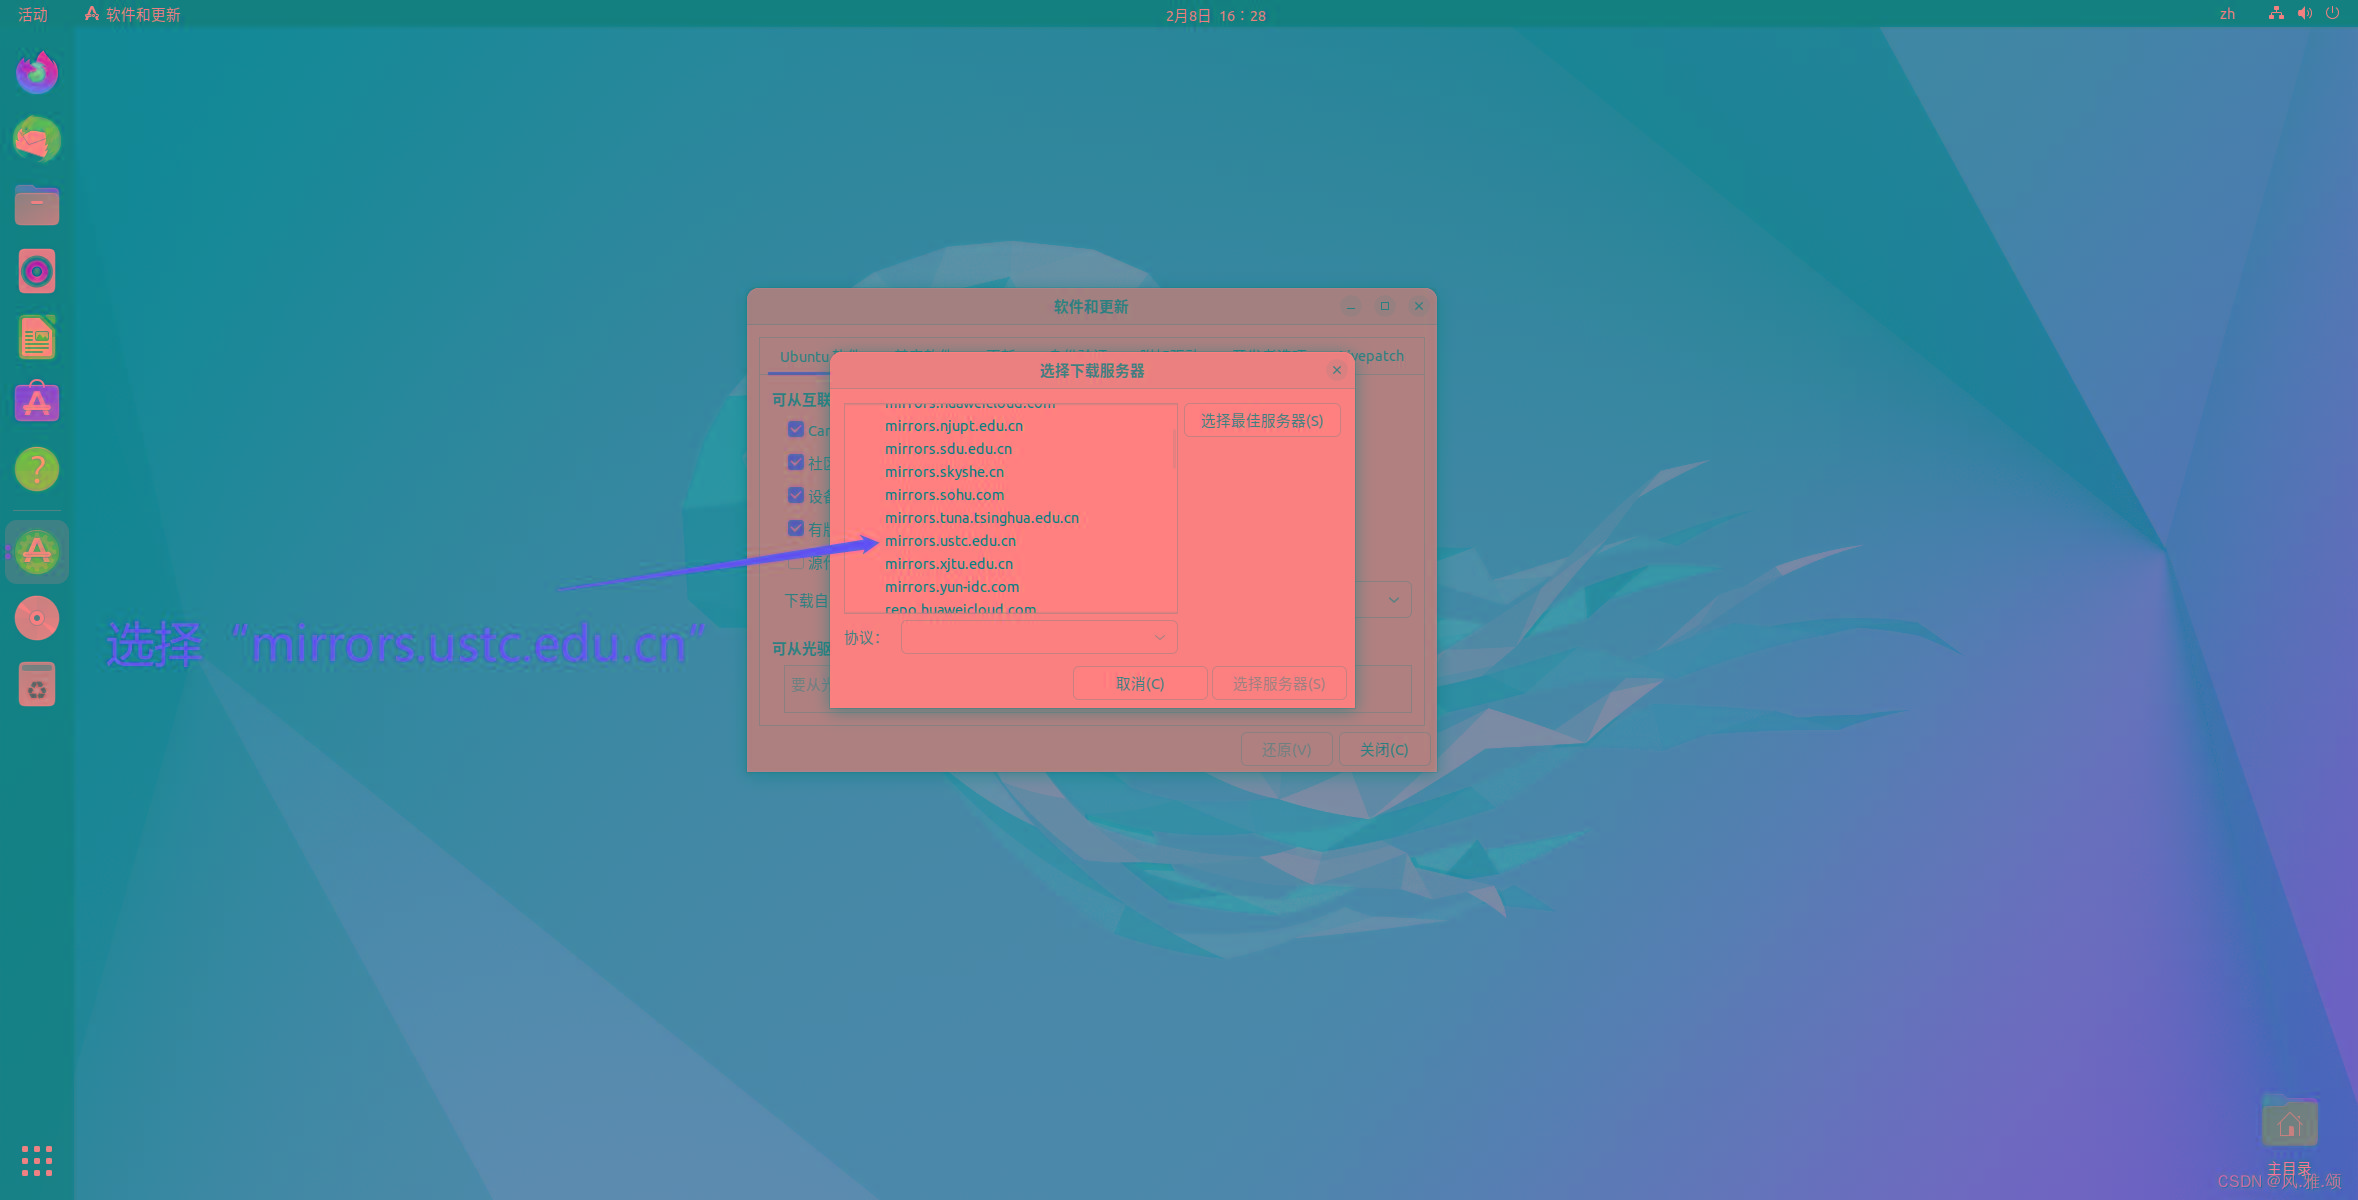Close the 软件和更新 main window
Viewport: 2358px width, 1200px height.
[x=1418, y=306]
